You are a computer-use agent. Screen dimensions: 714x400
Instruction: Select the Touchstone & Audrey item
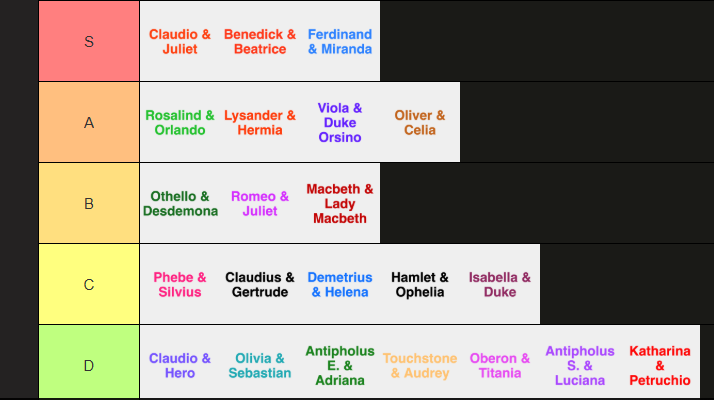(x=420, y=366)
